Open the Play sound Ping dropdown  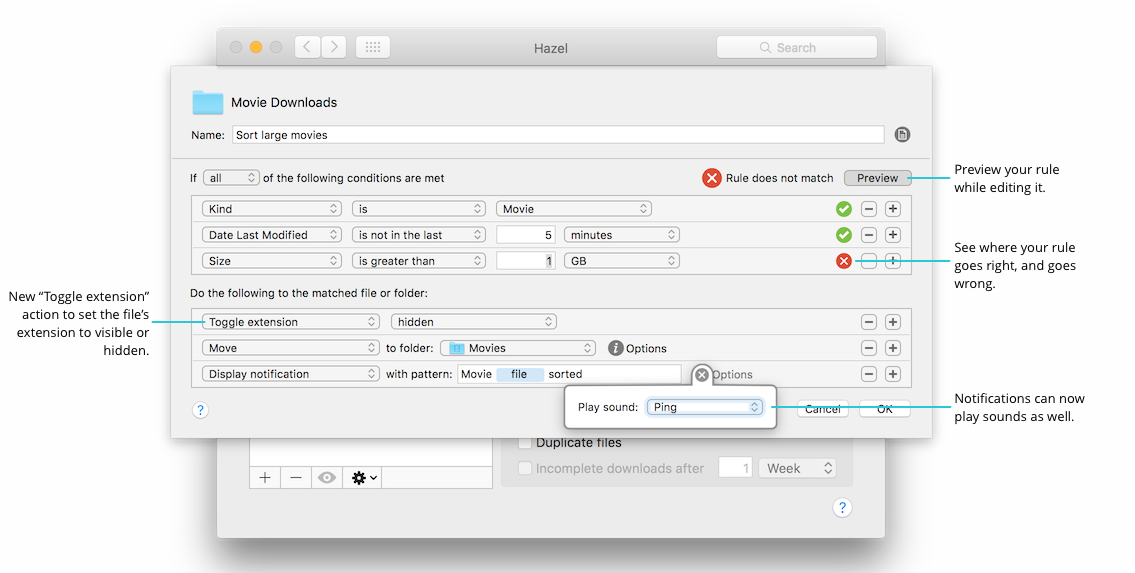[704, 407]
